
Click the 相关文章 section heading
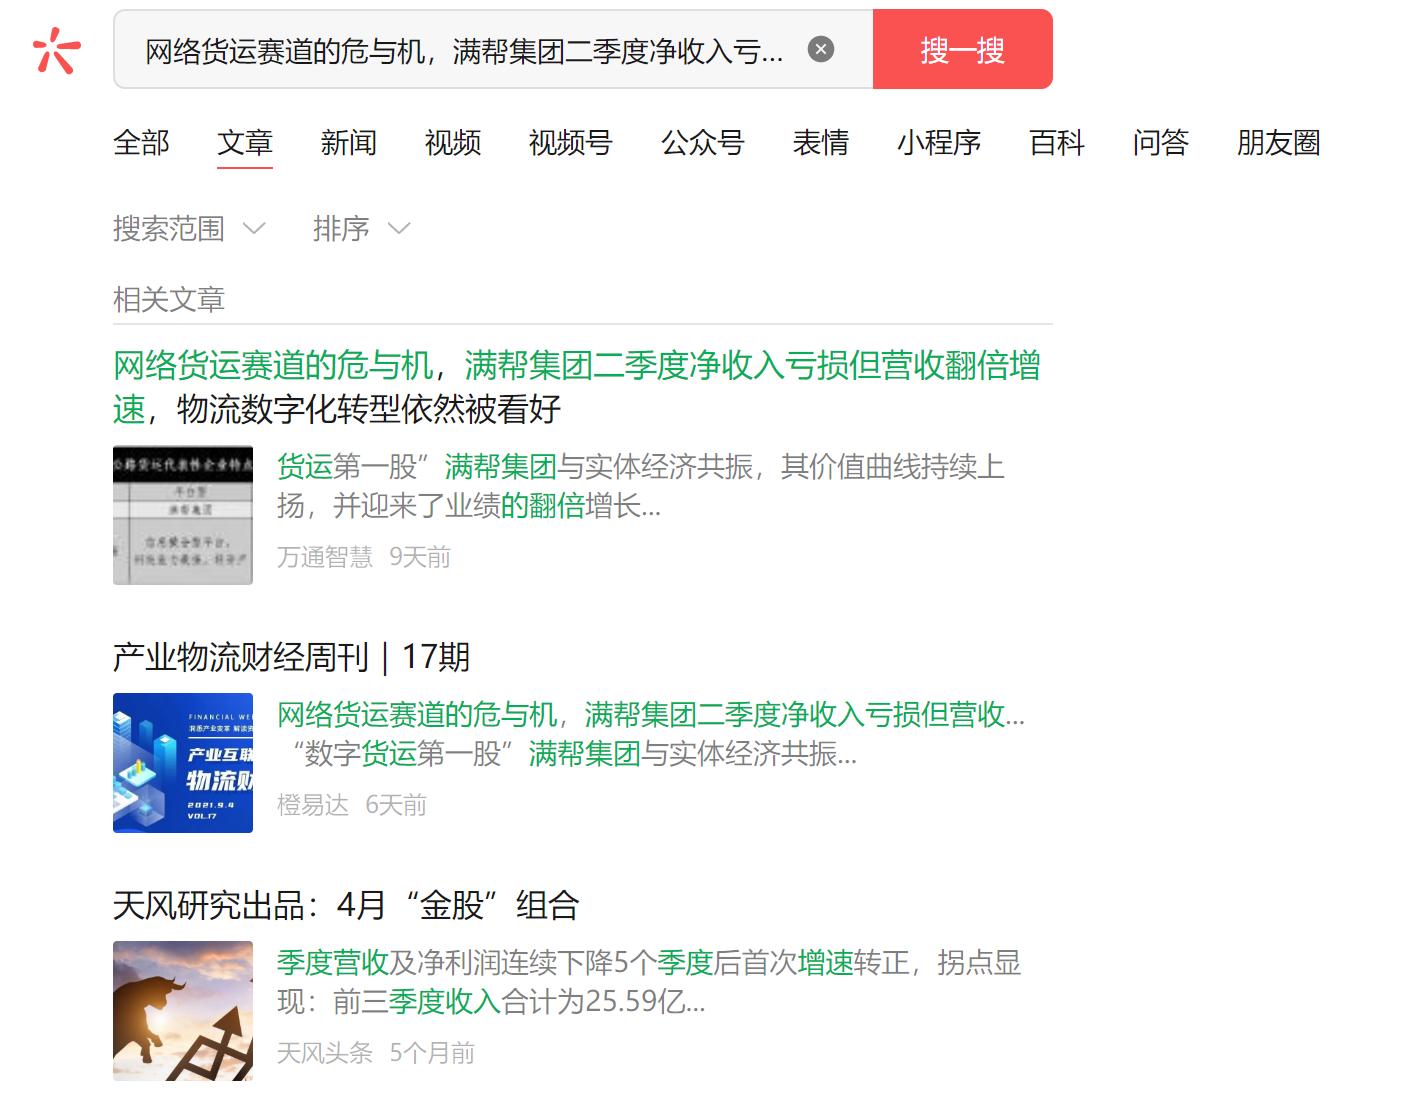point(169,299)
